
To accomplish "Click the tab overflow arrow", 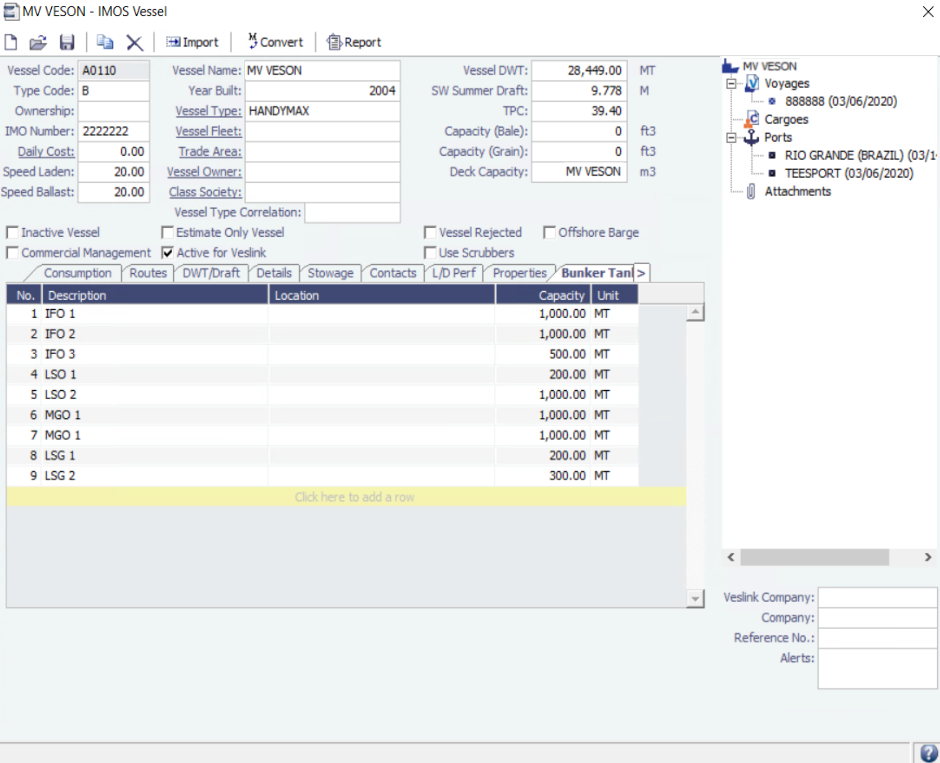I will (x=641, y=272).
